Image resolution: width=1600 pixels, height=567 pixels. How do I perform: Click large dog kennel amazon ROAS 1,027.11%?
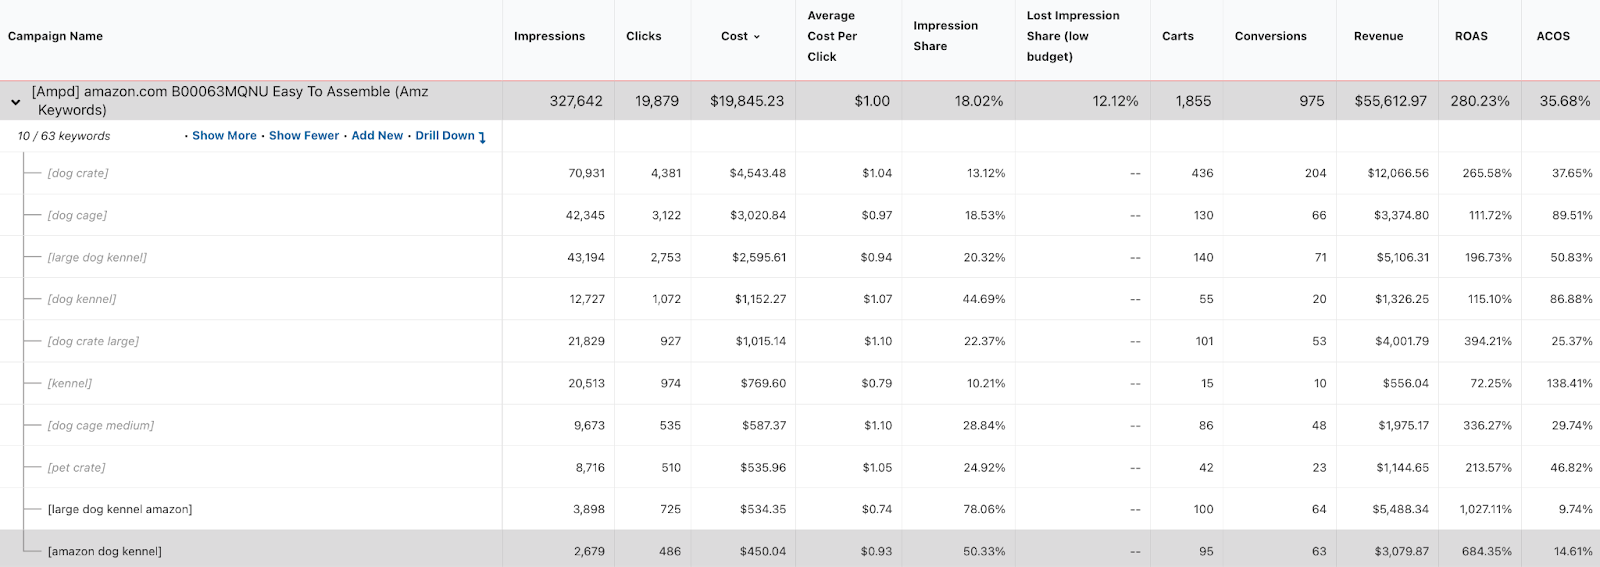pyautogui.click(x=1485, y=509)
